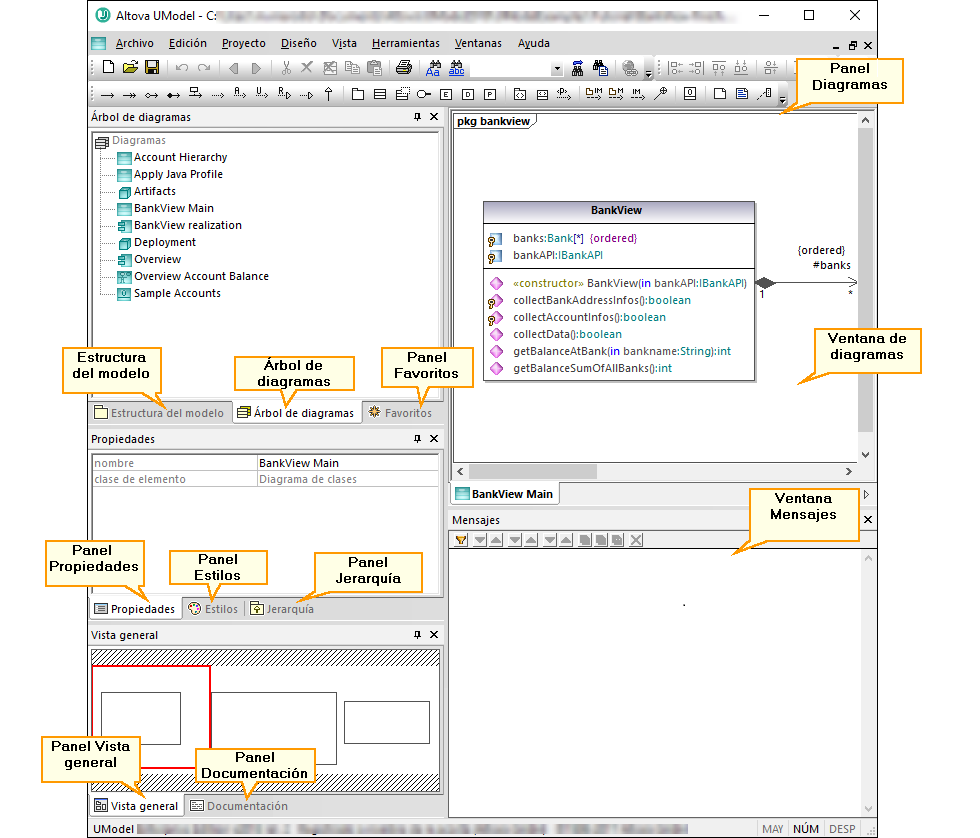Click the Cut scissors icon
980x838 pixels.
(x=286, y=67)
